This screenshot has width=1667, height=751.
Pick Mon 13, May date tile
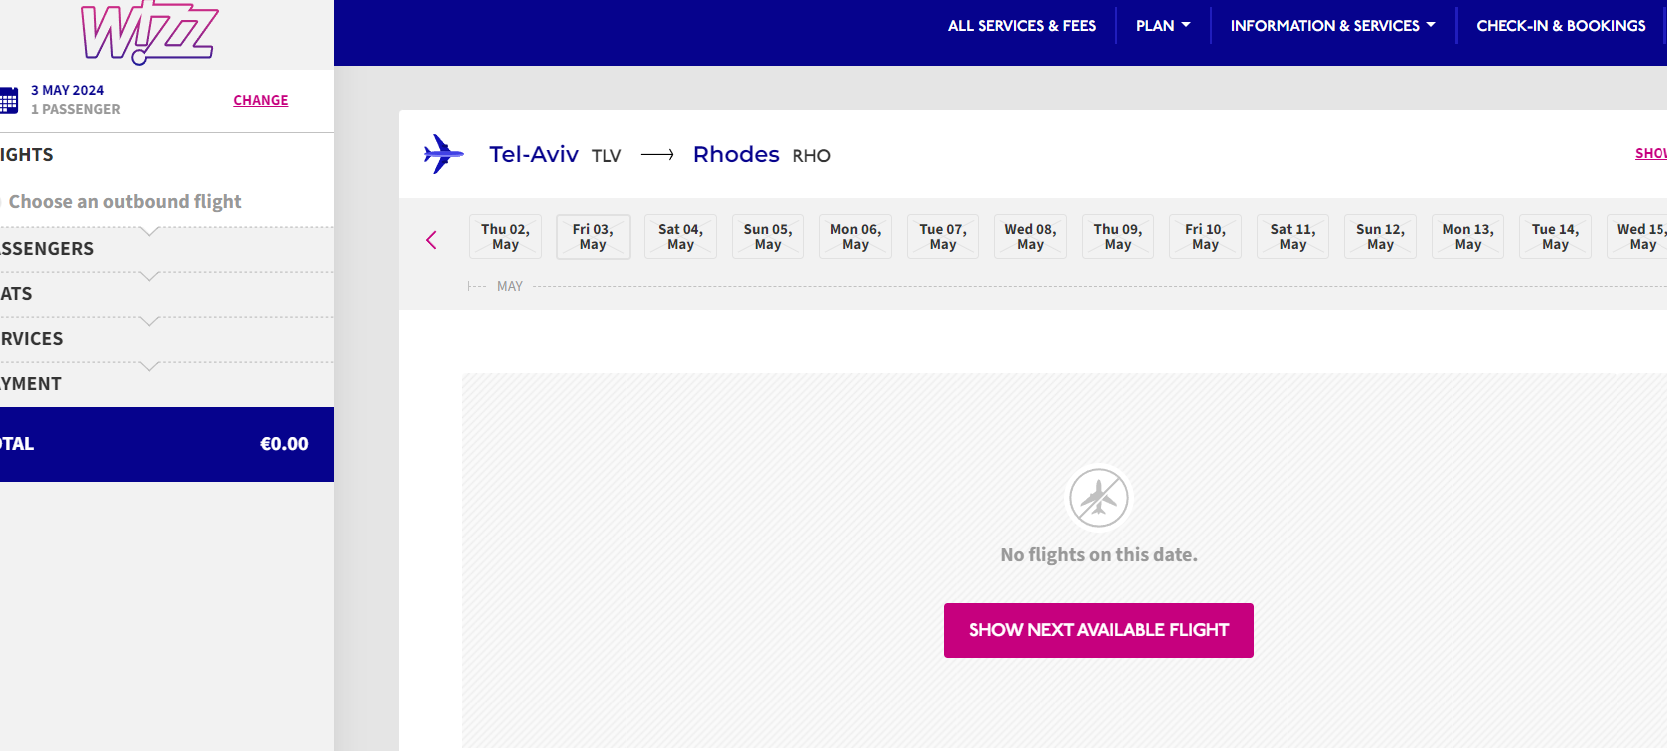[1467, 237]
